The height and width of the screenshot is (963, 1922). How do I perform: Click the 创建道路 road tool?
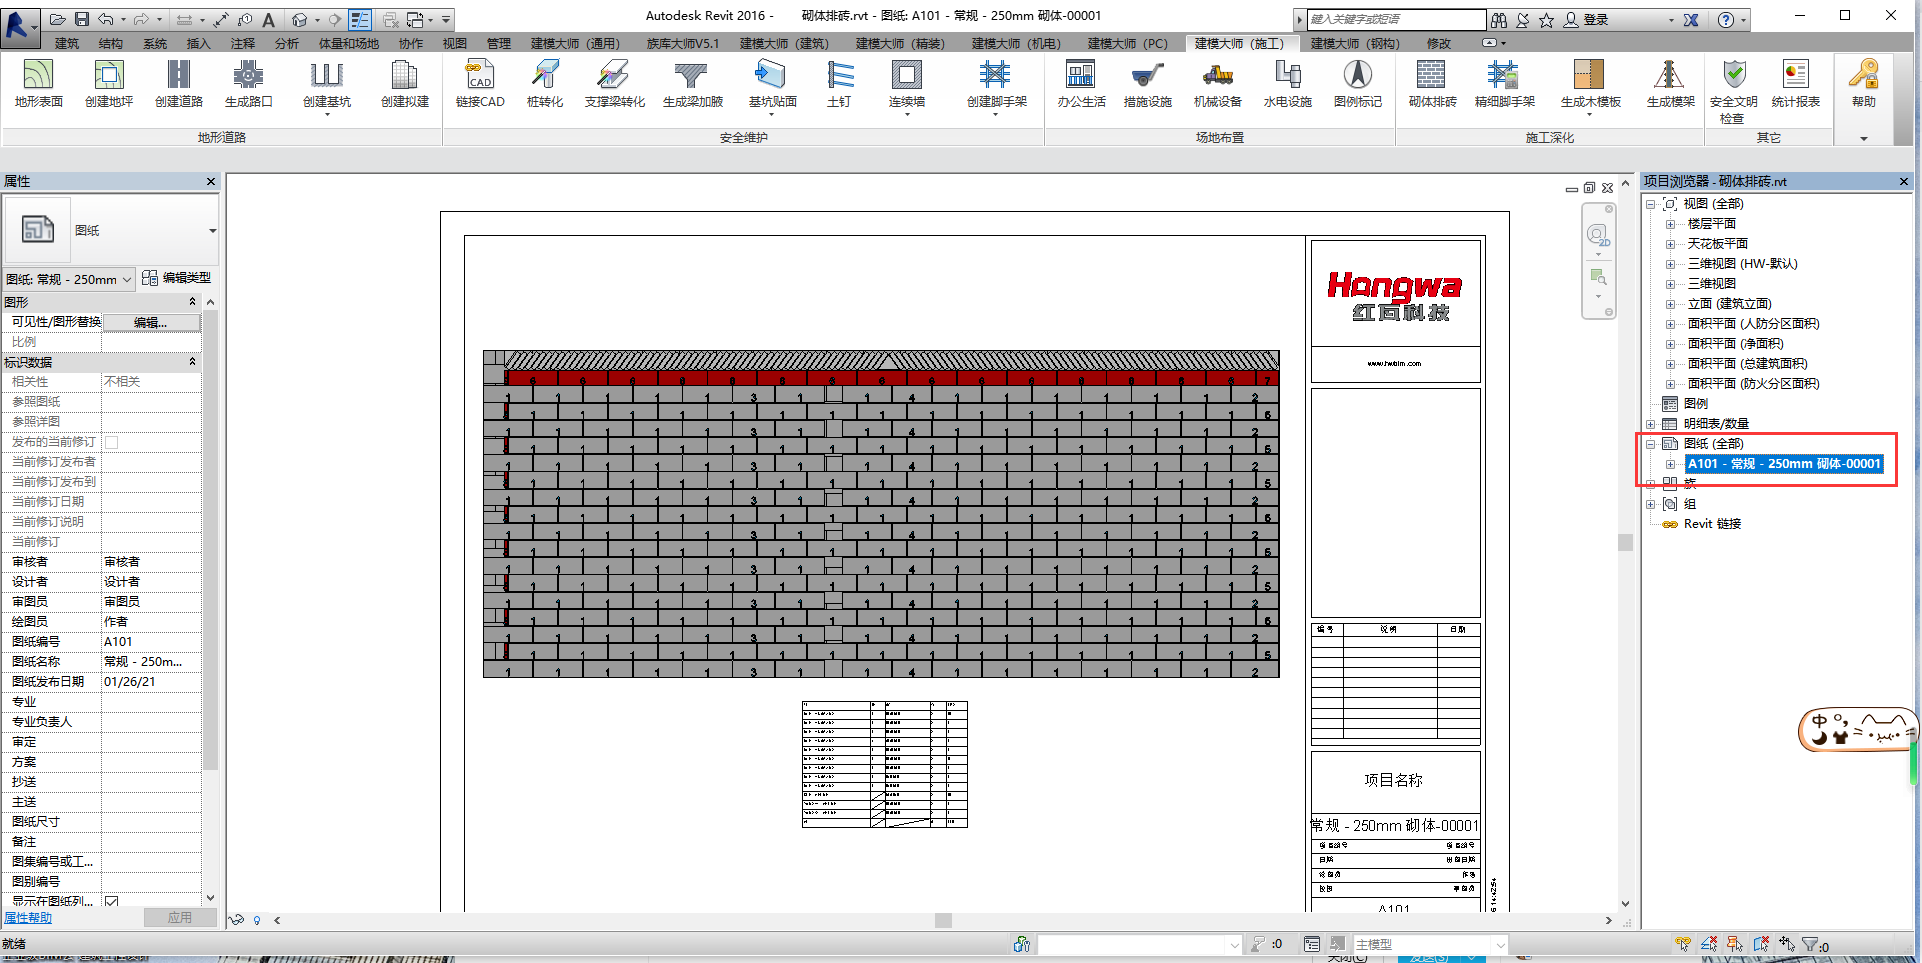tap(179, 84)
